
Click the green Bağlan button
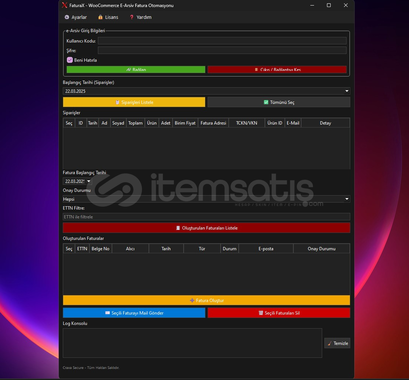[136, 69]
